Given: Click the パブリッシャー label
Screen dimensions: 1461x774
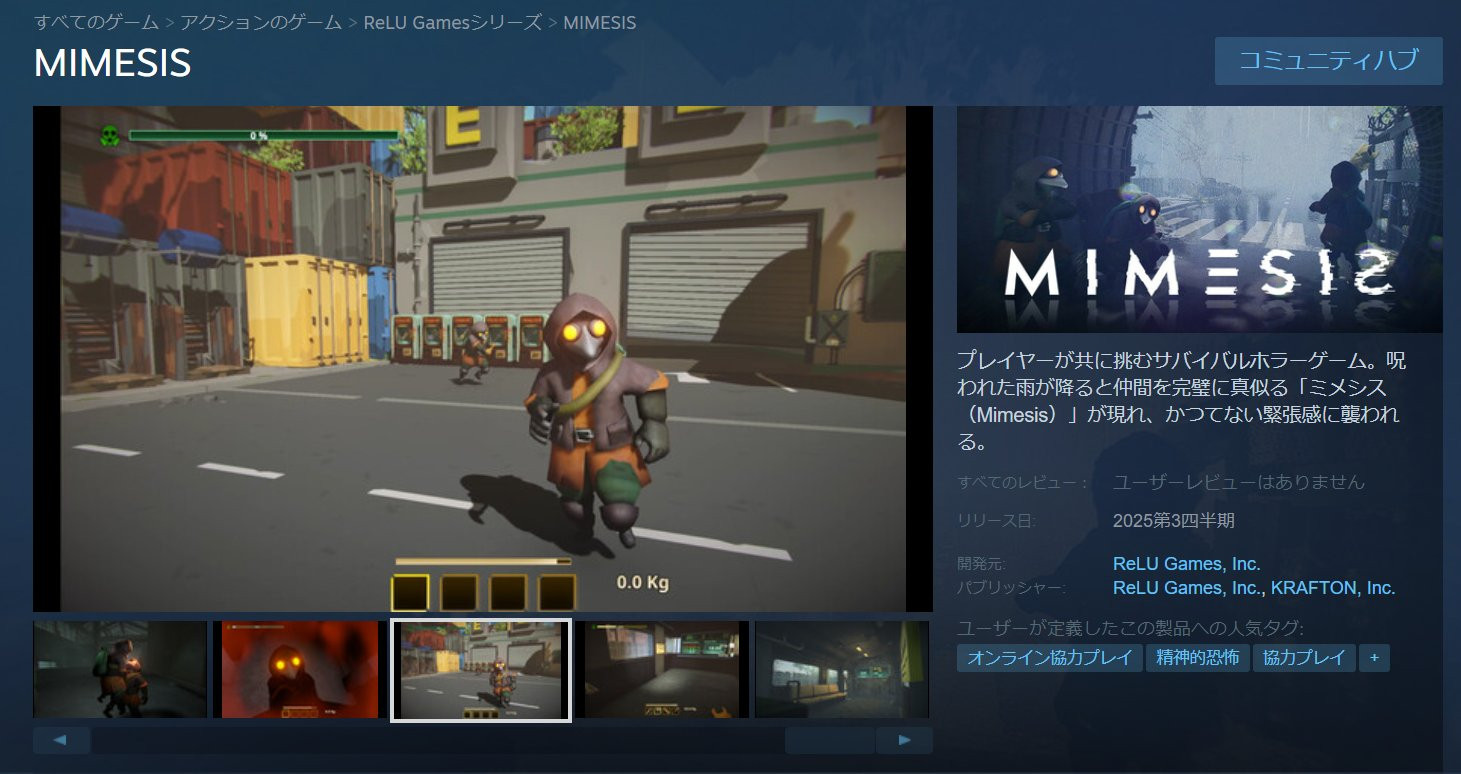Looking at the screenshot, I should (x=1011, y=588).
